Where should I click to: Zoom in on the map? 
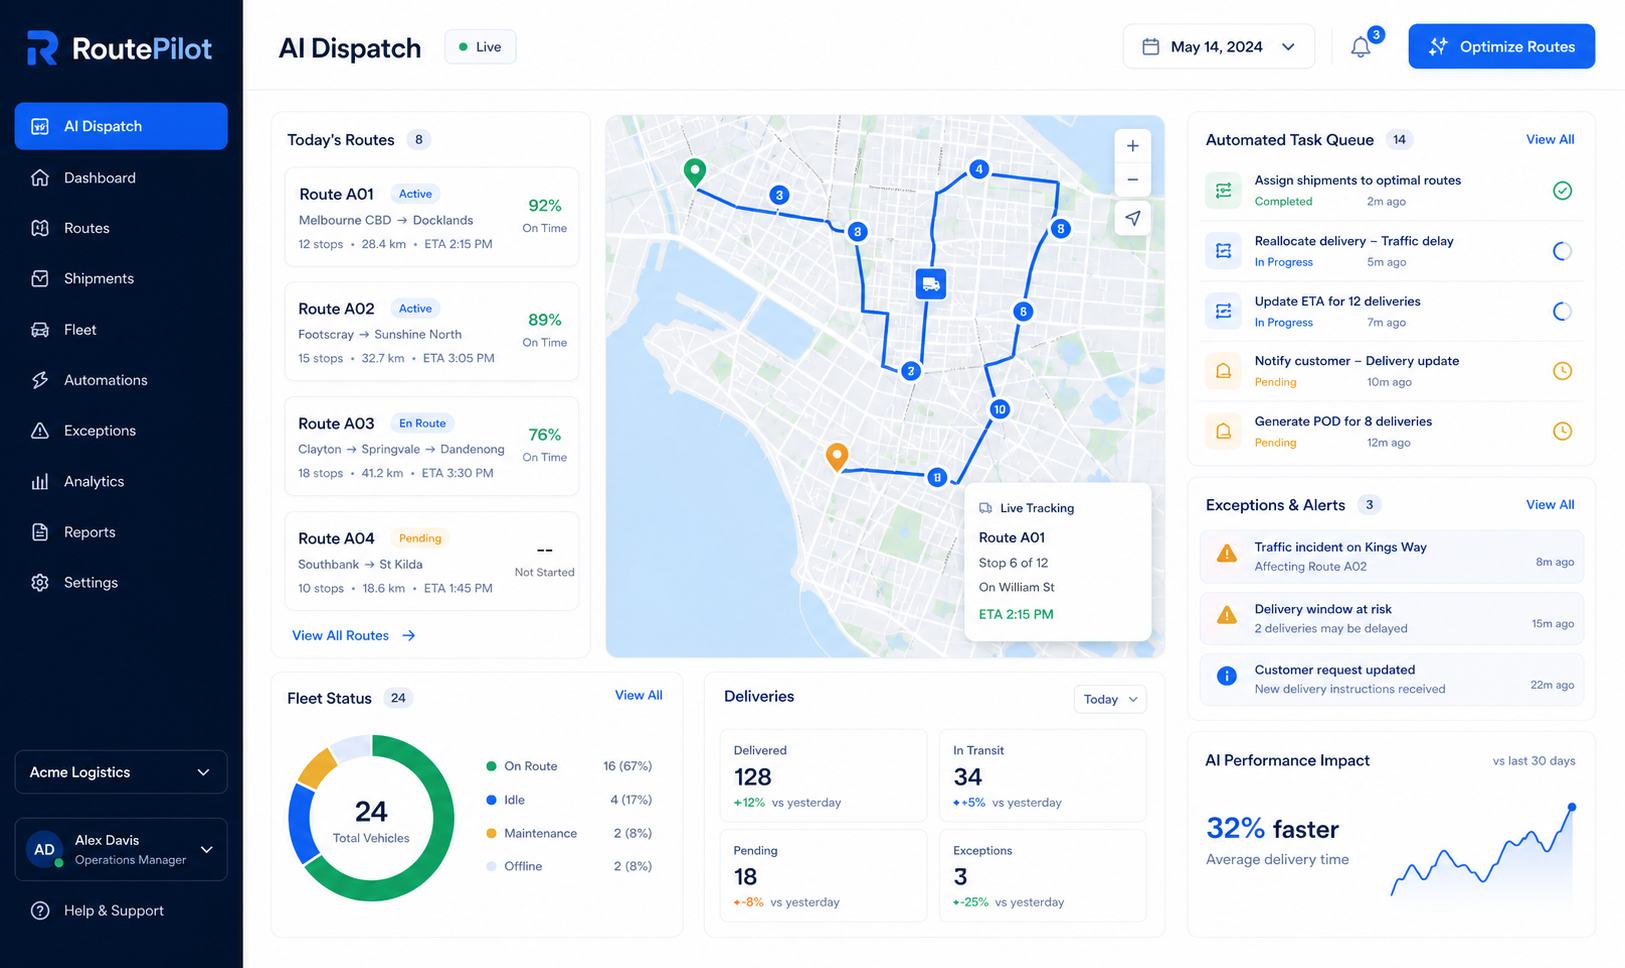point(1132,146)
